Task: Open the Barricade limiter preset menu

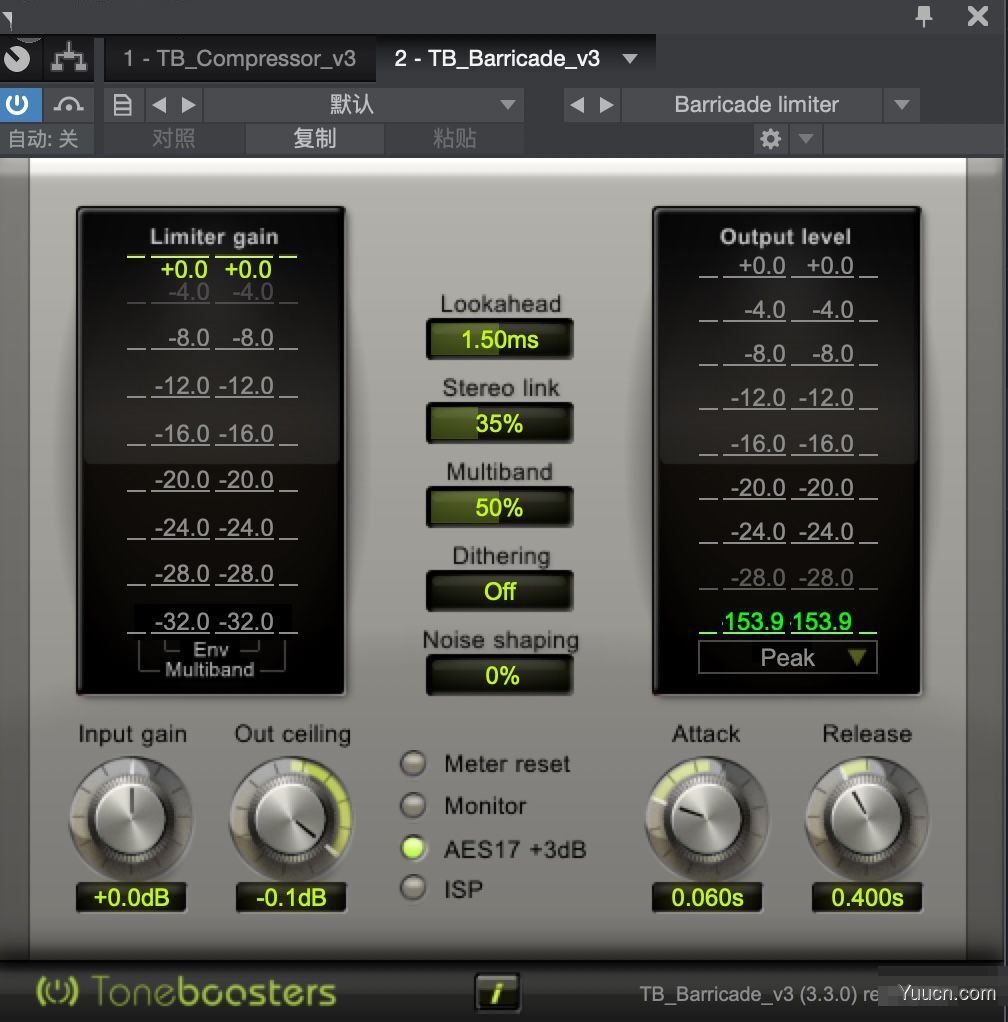Action: coord(756,104)
